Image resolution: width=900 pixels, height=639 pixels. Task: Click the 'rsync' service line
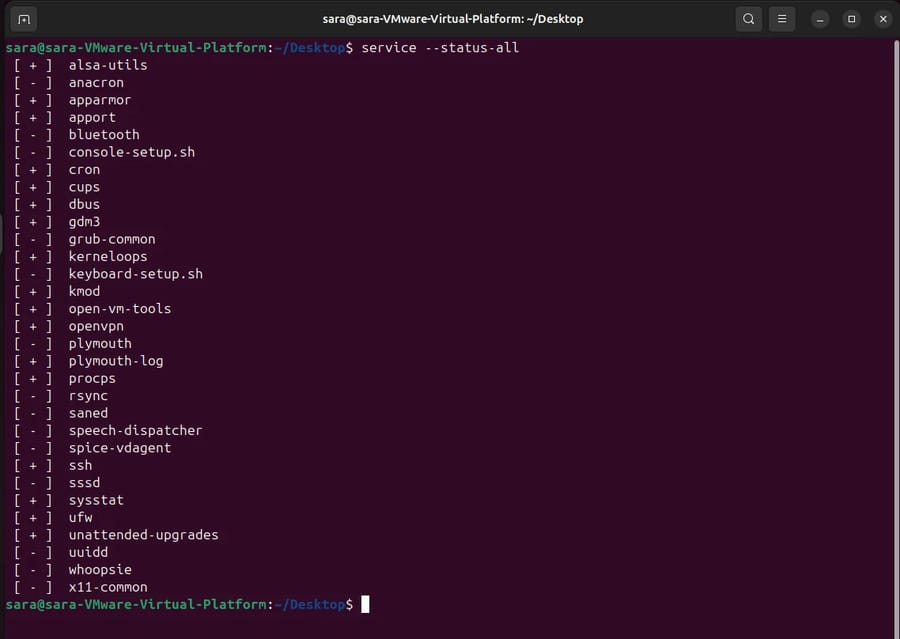pyautogui.click(x=61, y=396)
